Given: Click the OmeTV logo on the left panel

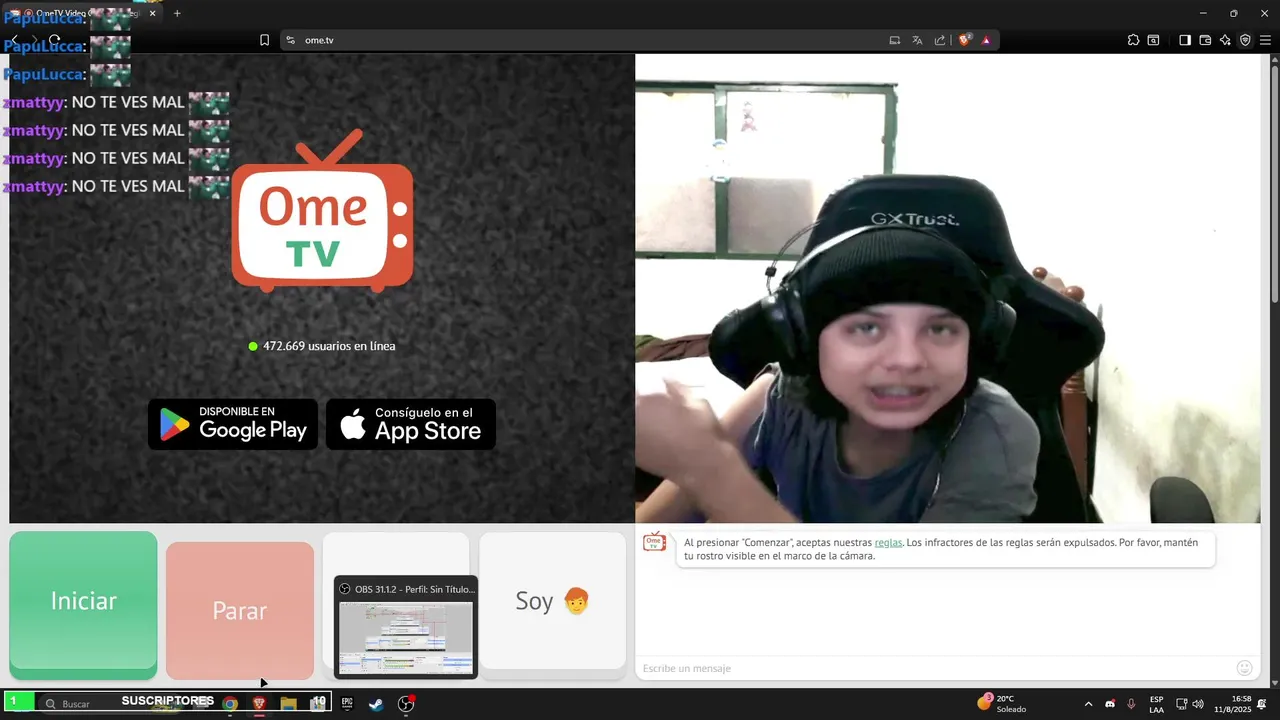Looking at the screenshot, I should [x=322, y=211].
